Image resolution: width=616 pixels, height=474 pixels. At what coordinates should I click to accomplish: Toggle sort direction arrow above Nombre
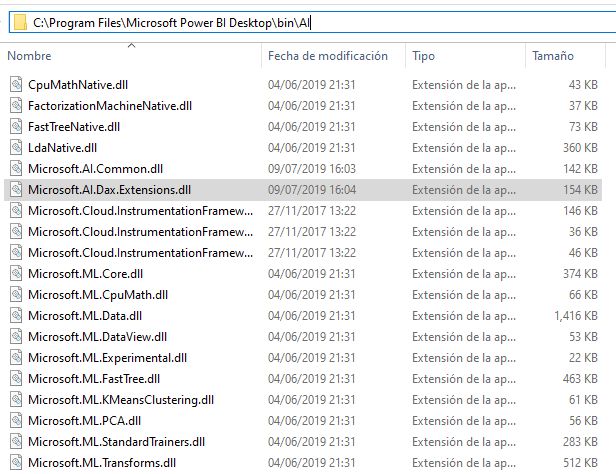point(132,46)
